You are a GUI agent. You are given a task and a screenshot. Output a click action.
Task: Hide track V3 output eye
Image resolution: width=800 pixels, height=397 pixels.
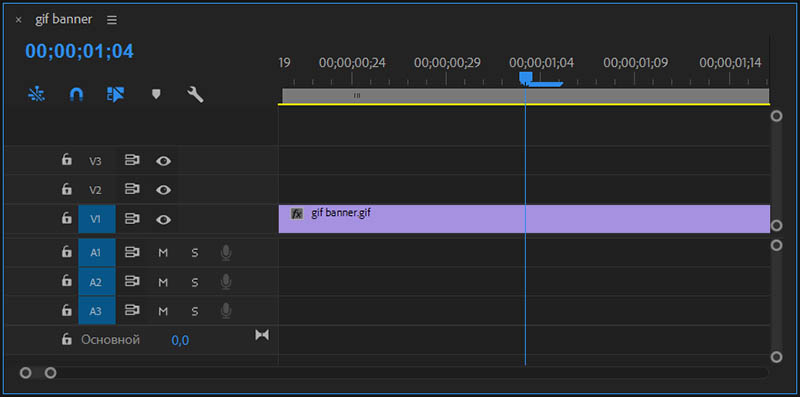pos(163,161)
